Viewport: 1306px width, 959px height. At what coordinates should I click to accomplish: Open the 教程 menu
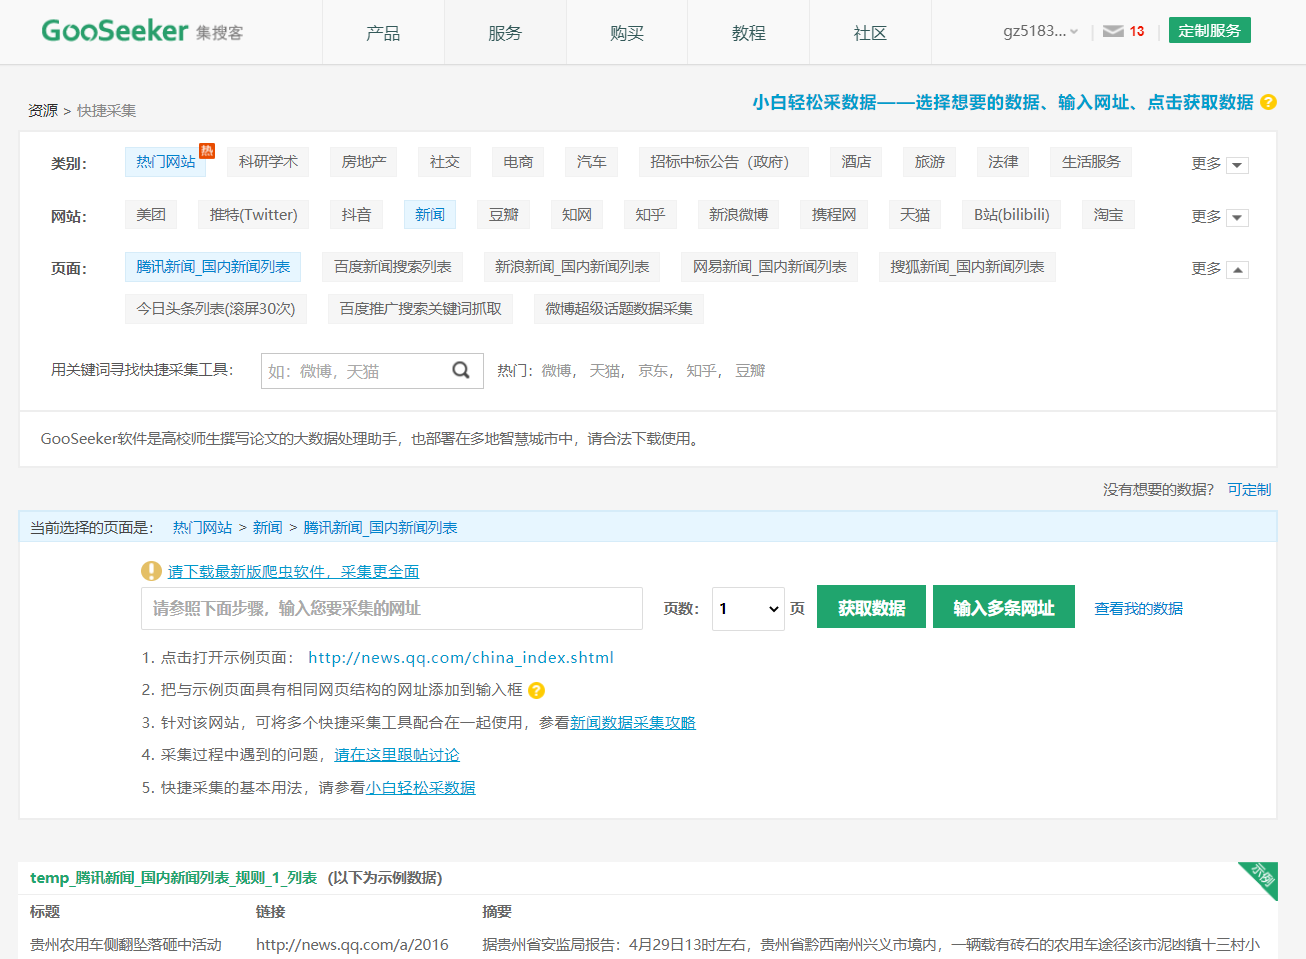pos(748,33)
